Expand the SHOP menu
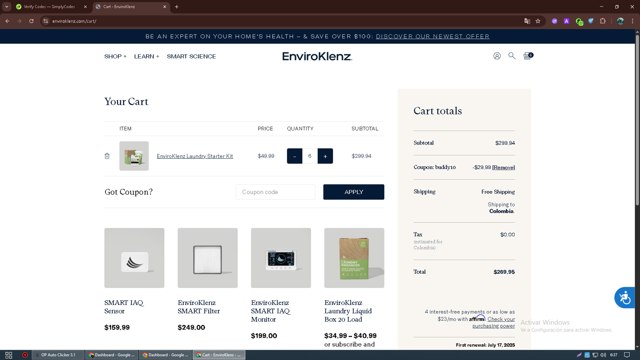Image resolution: width=640 pixels, height=360 pixels. [115, 56]
